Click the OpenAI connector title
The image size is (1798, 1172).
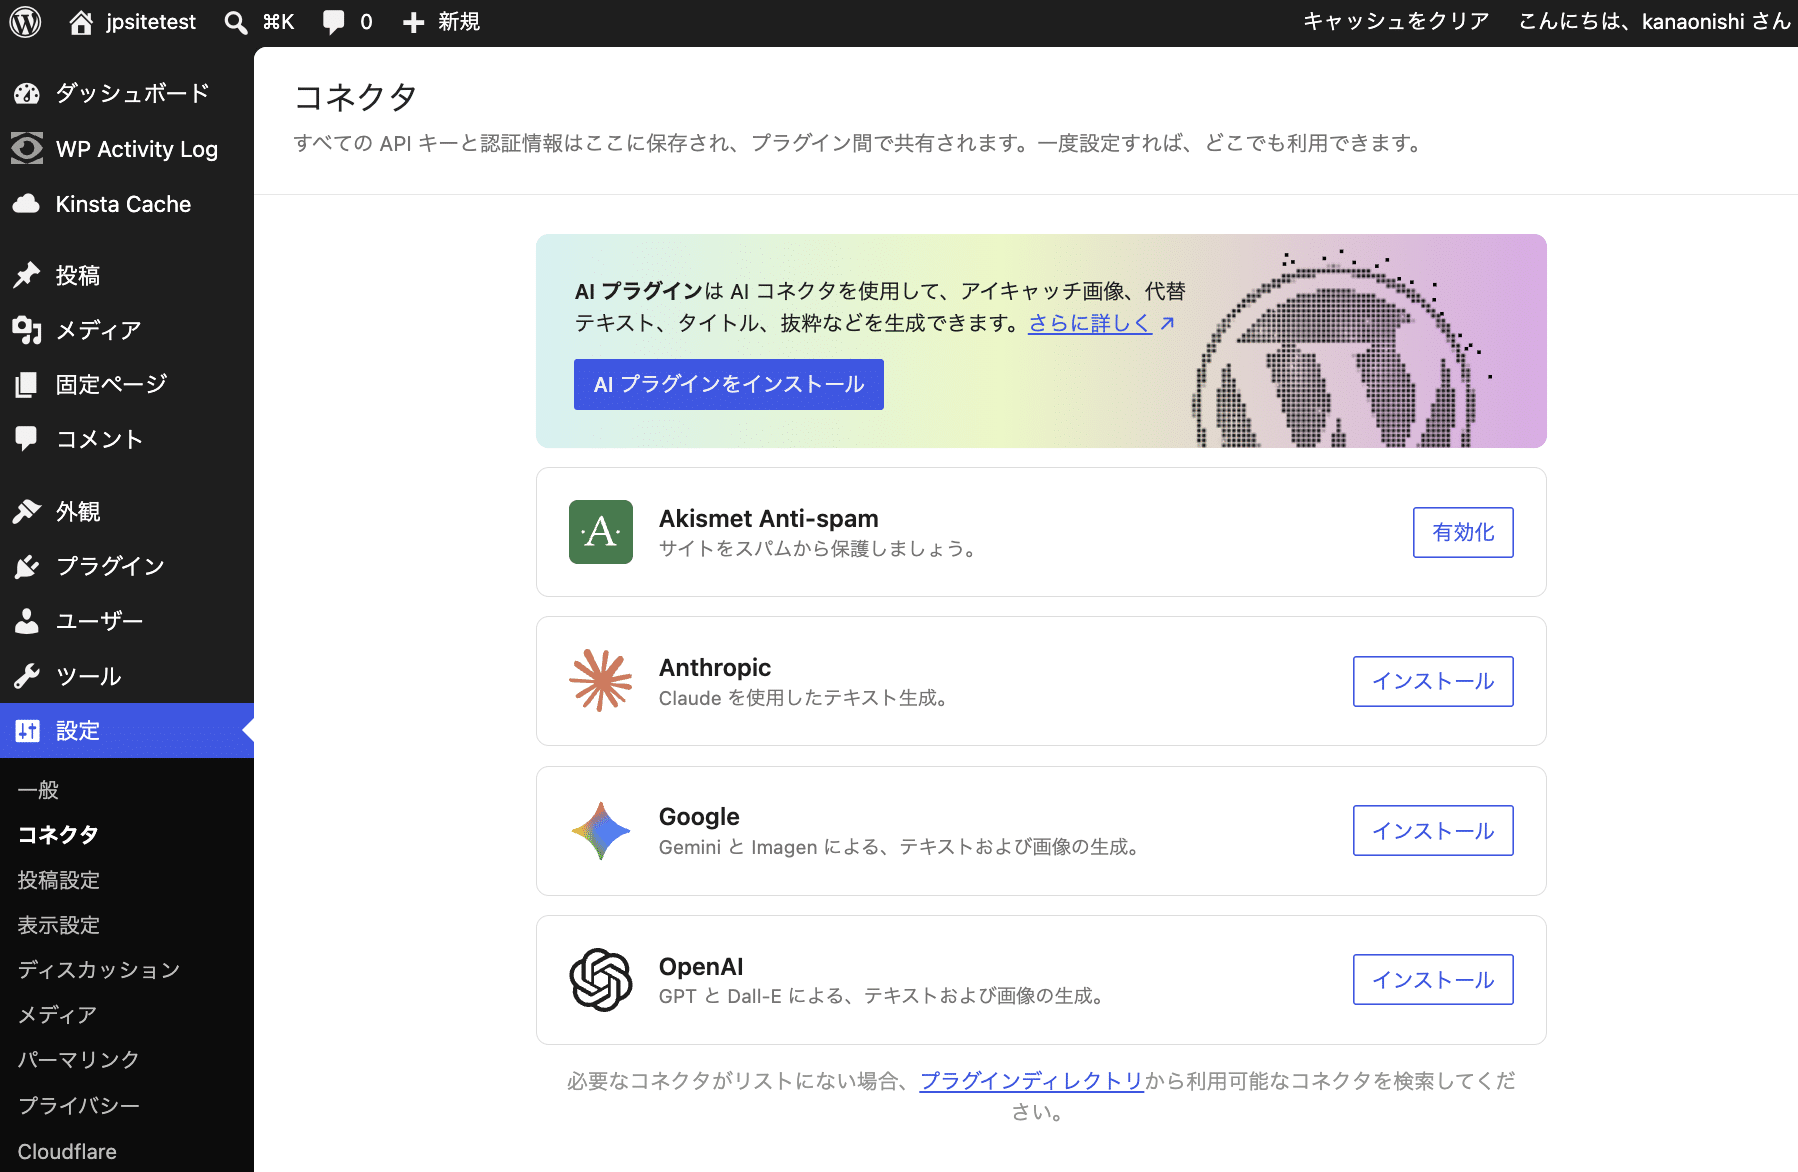click(x=701, y=967)
